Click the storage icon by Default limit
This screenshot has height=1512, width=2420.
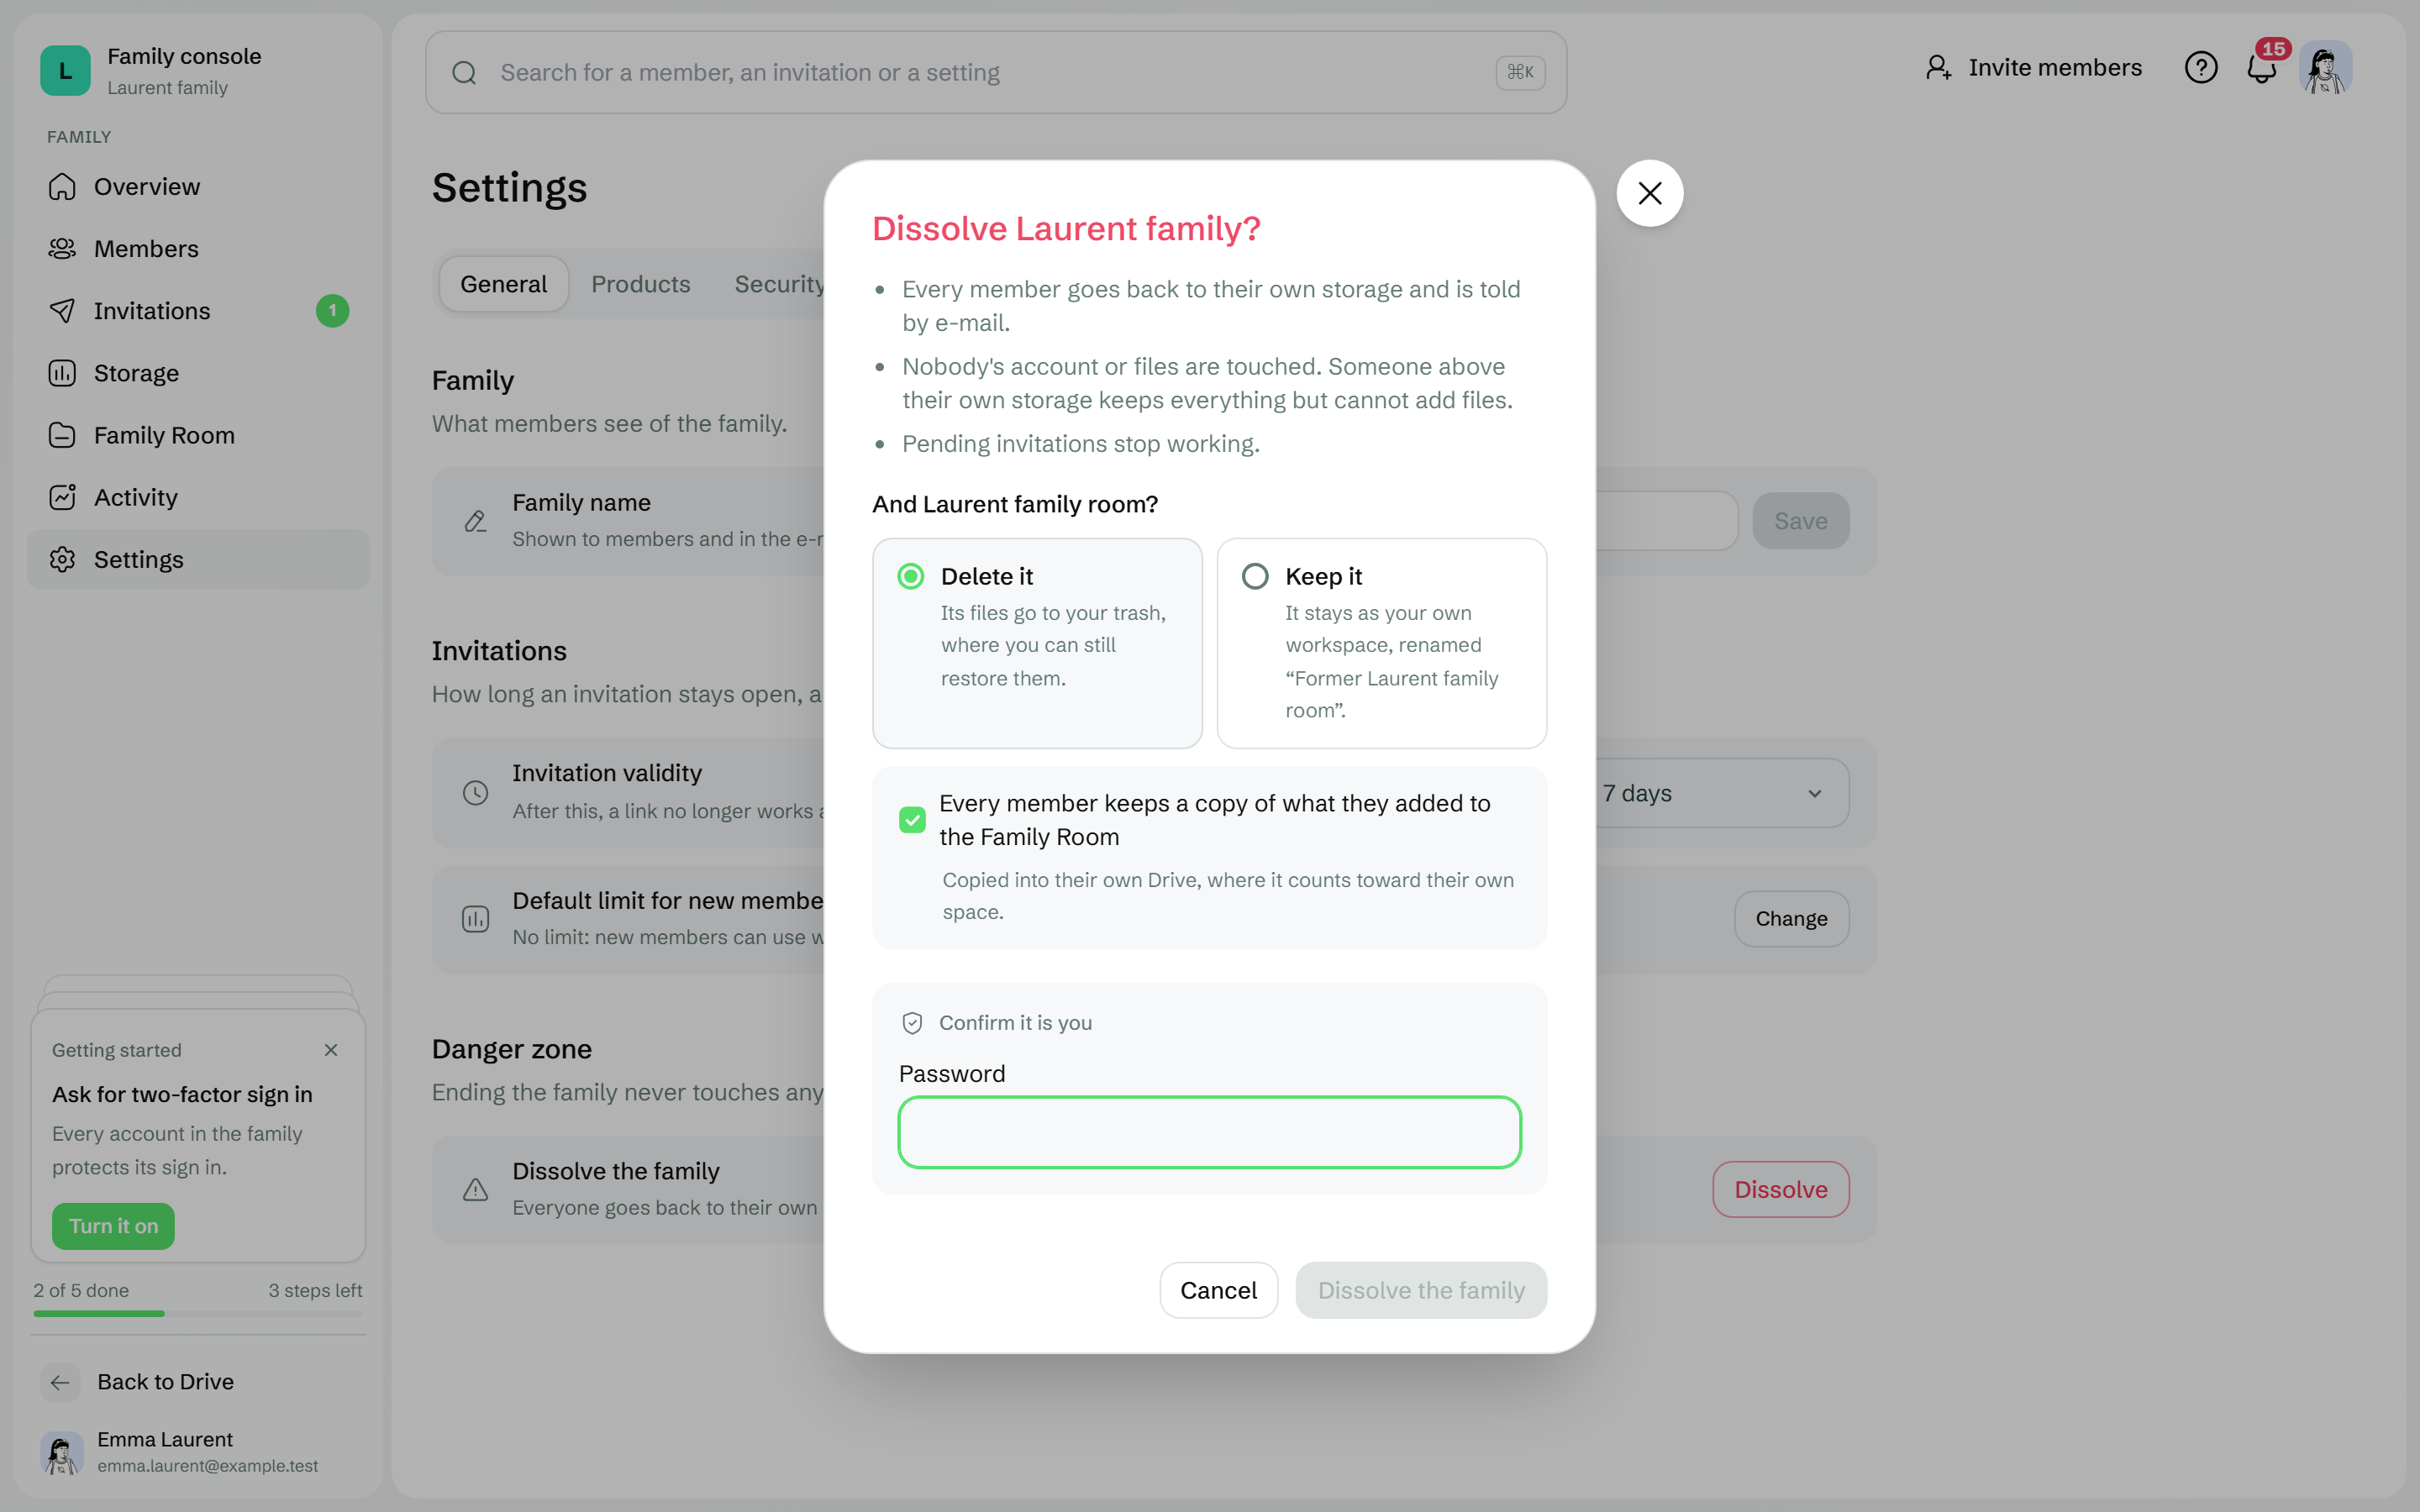[475, 919]
